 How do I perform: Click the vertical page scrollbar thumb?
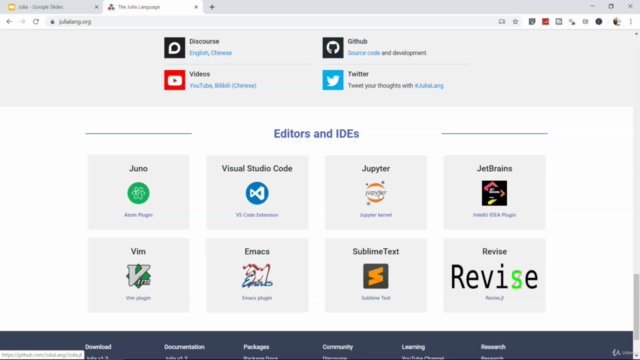click(636, 306)
